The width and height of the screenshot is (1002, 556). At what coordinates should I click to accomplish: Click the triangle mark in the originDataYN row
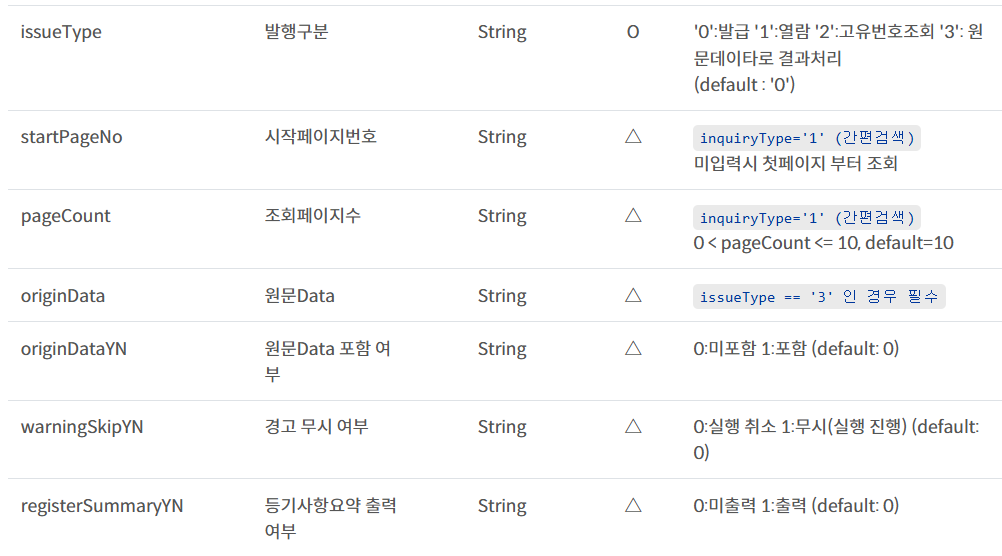click(x=632, y=349)
